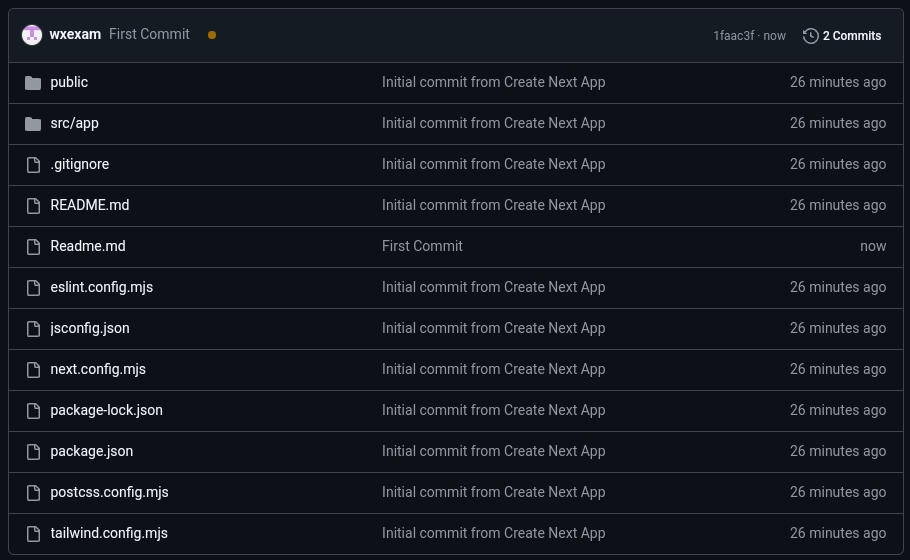Click the orange pending status dot
The height and width of the screenshot is (560, 910).
coord(212,35)
